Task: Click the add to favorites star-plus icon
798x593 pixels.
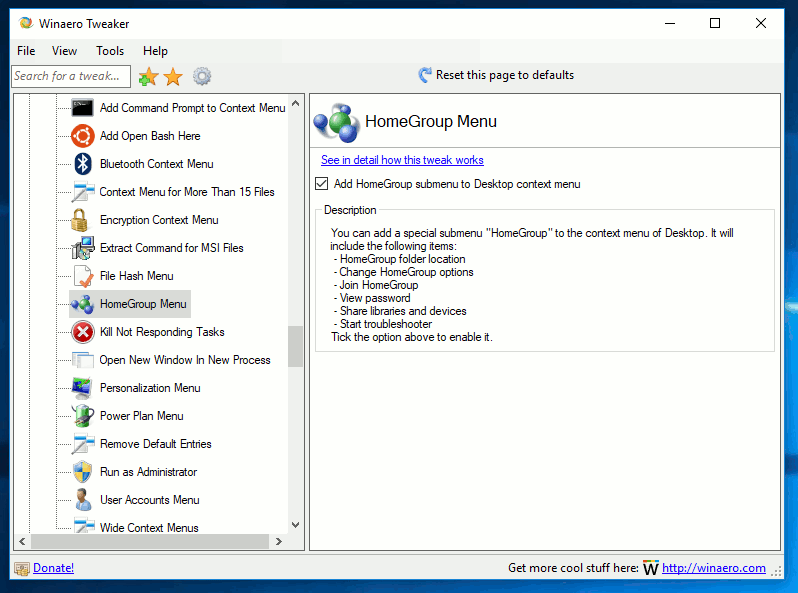Action: (148, 76)
